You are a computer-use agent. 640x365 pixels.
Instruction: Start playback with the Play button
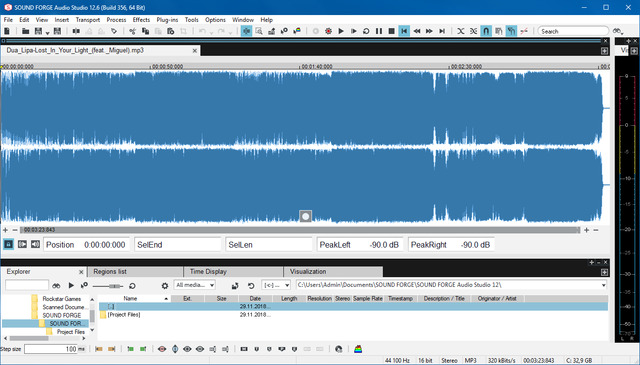[341, 31]
